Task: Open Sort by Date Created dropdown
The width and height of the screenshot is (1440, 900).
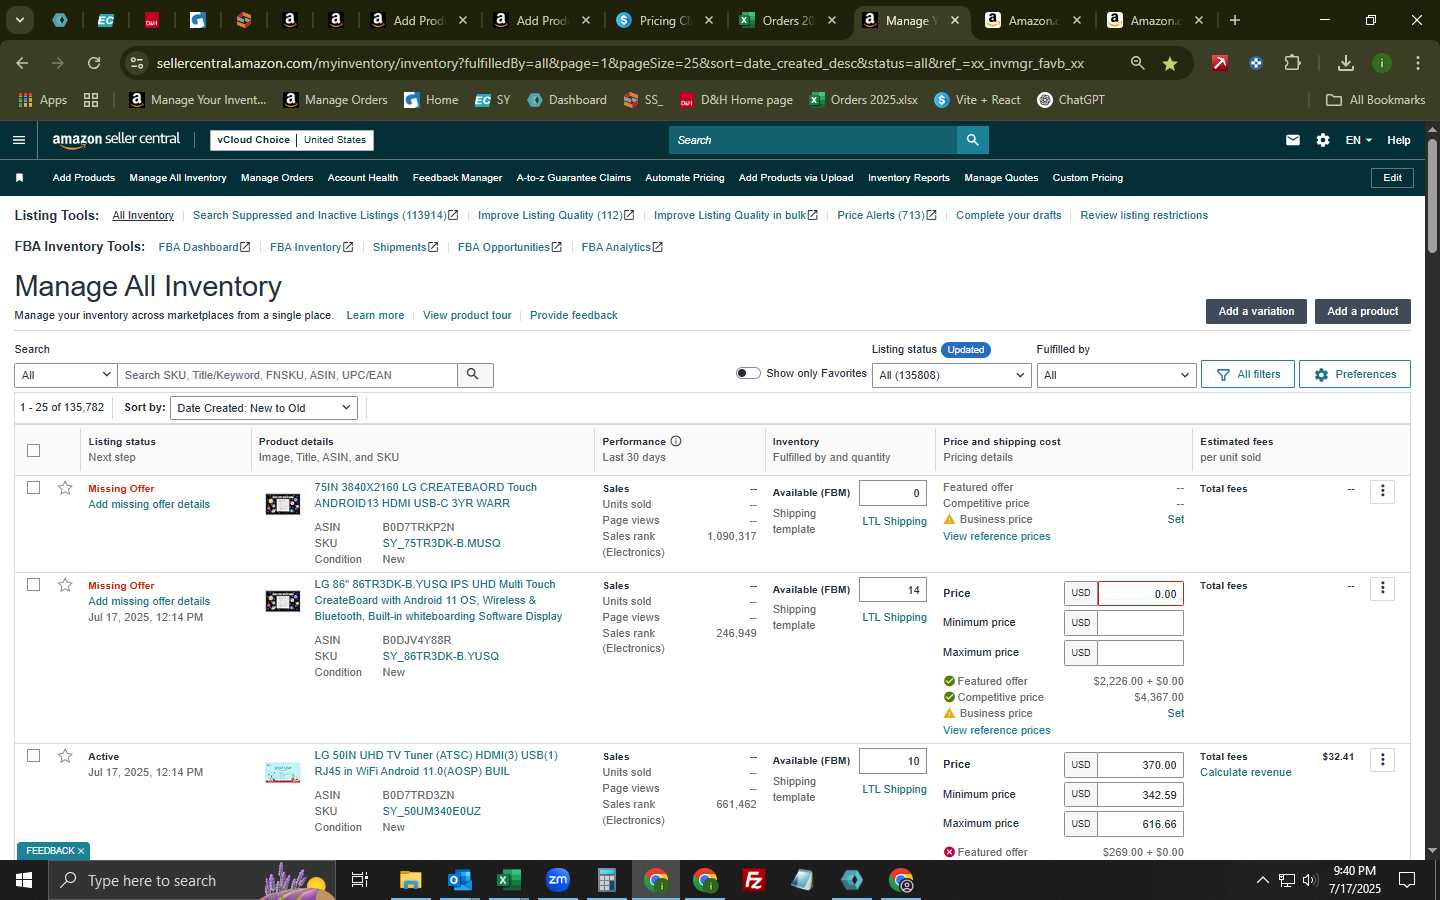Action: tap(264, 408)
